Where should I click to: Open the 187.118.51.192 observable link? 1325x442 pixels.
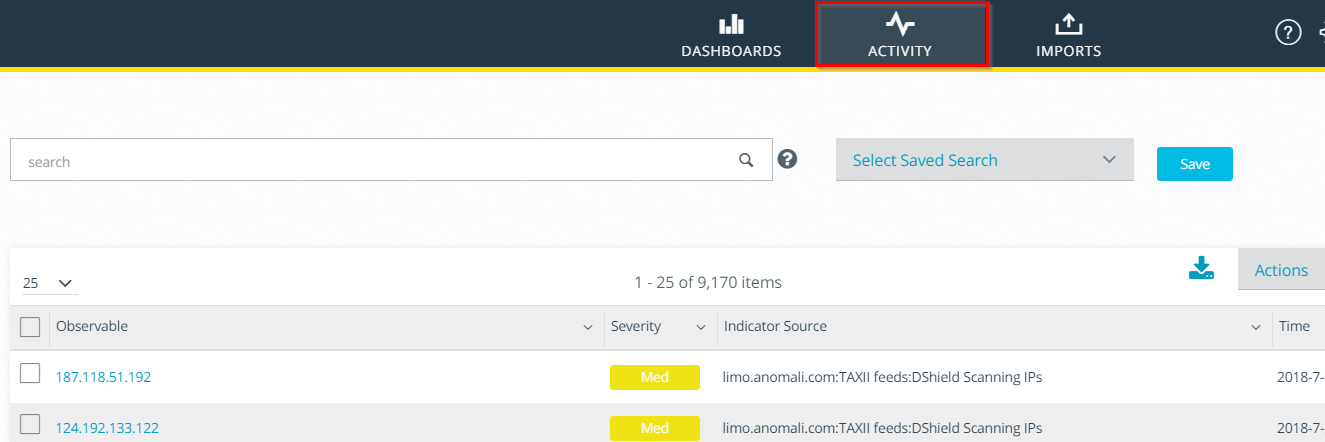[x=103, y=377]
